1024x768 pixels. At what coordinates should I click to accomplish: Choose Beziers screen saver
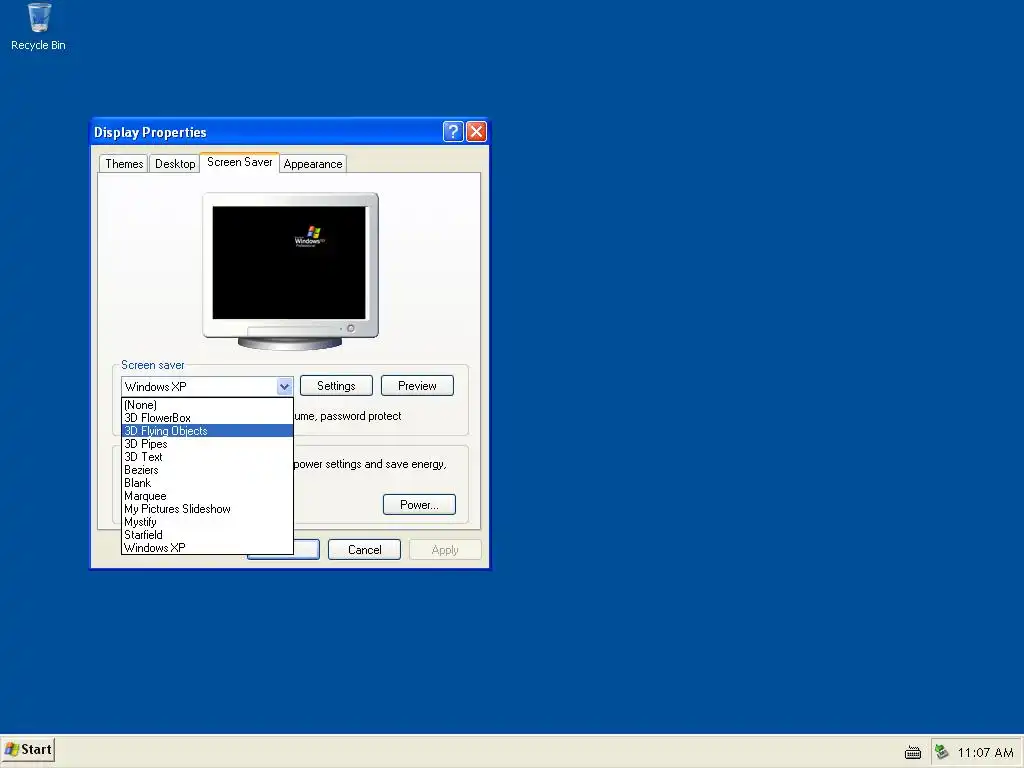tap(207, 470)
